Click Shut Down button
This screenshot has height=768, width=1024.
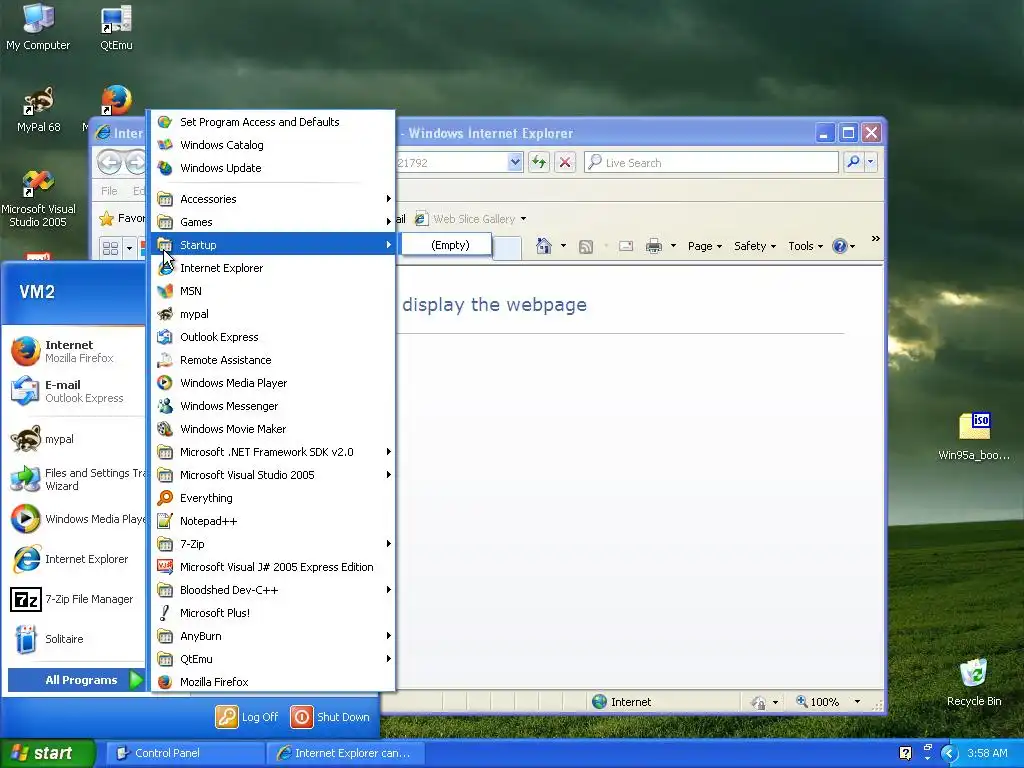(330, 717)
